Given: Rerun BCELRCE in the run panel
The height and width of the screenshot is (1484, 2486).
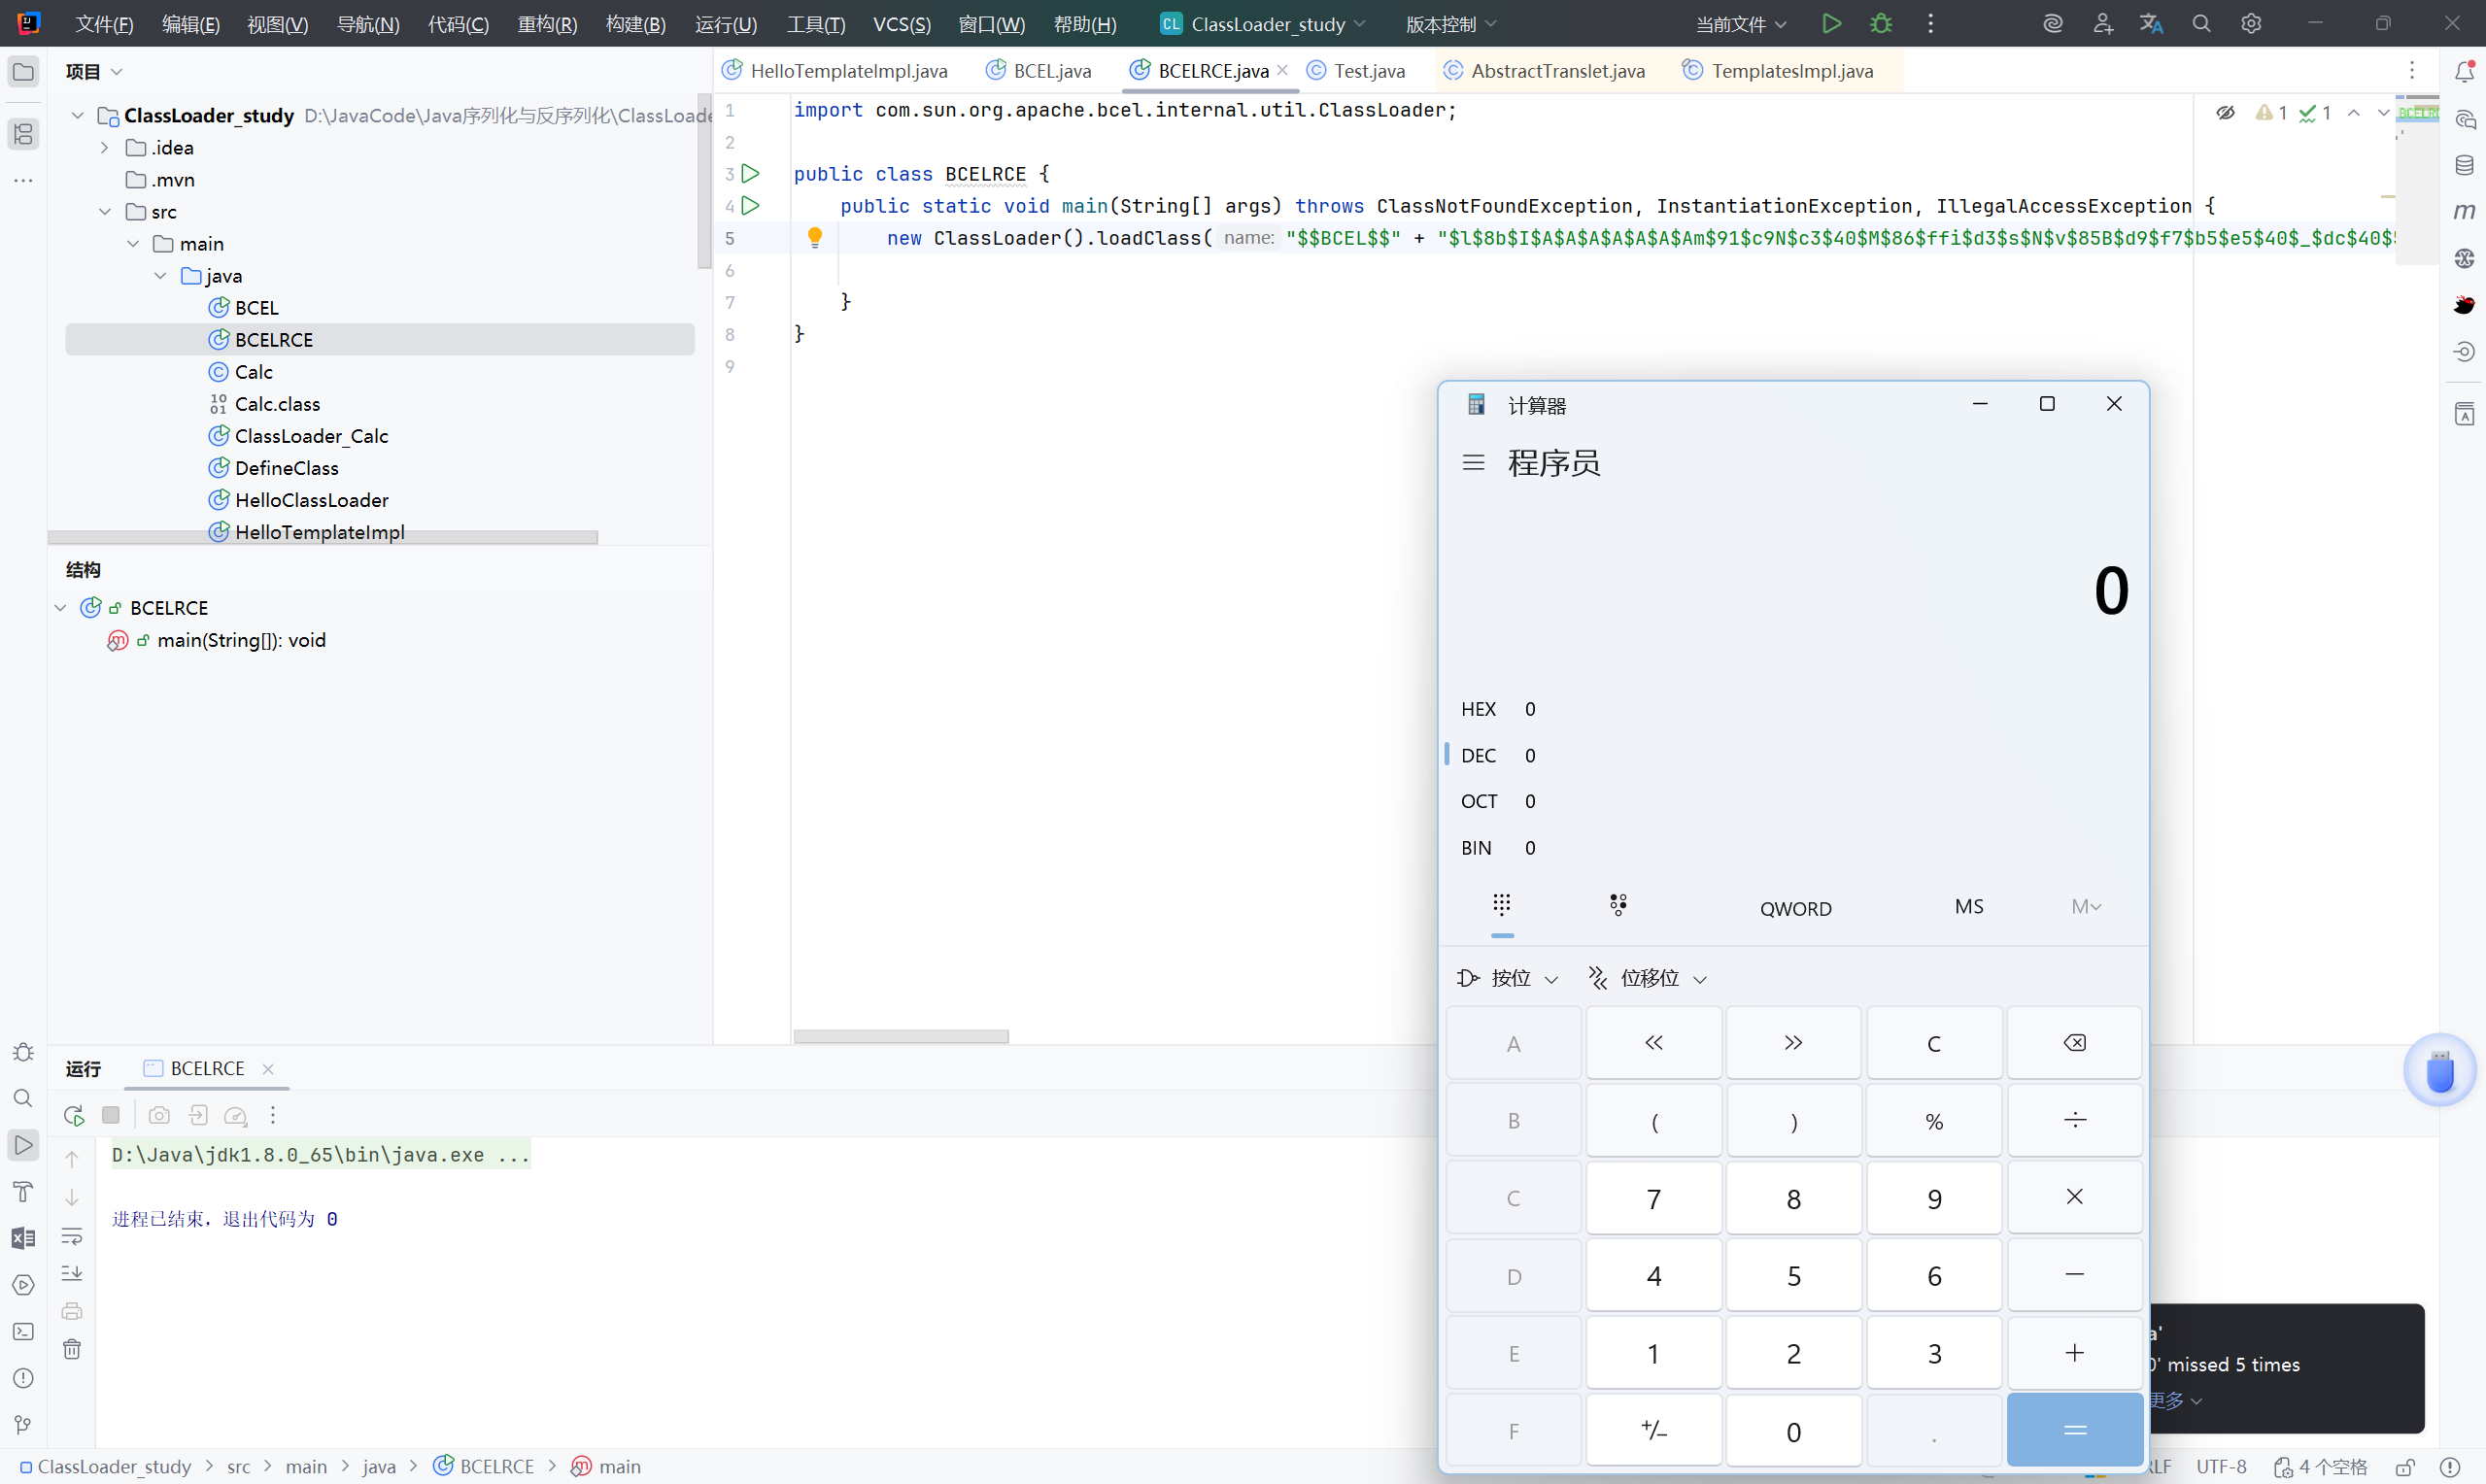Looking at the screenshot, I should point(73,1115).
